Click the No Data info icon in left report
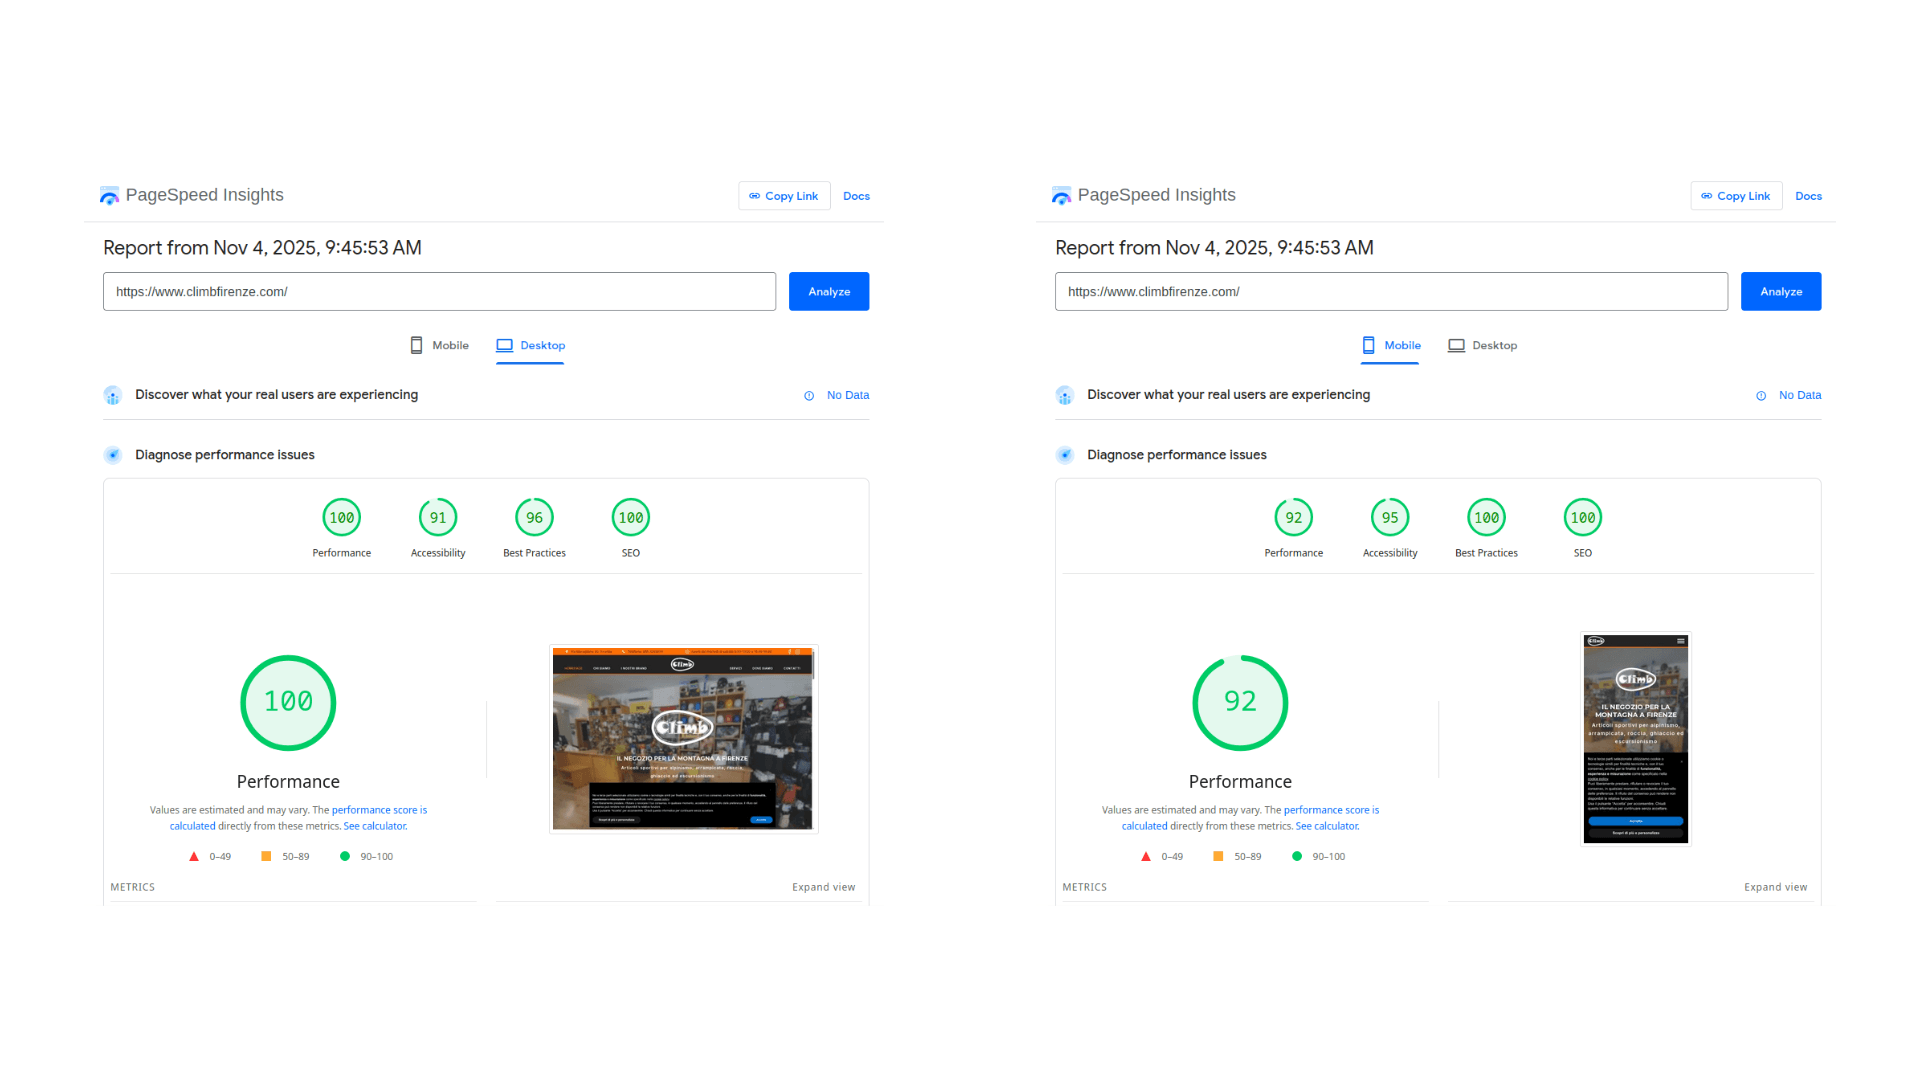This screenshot has width=1920, height=1080. point(809,396)
